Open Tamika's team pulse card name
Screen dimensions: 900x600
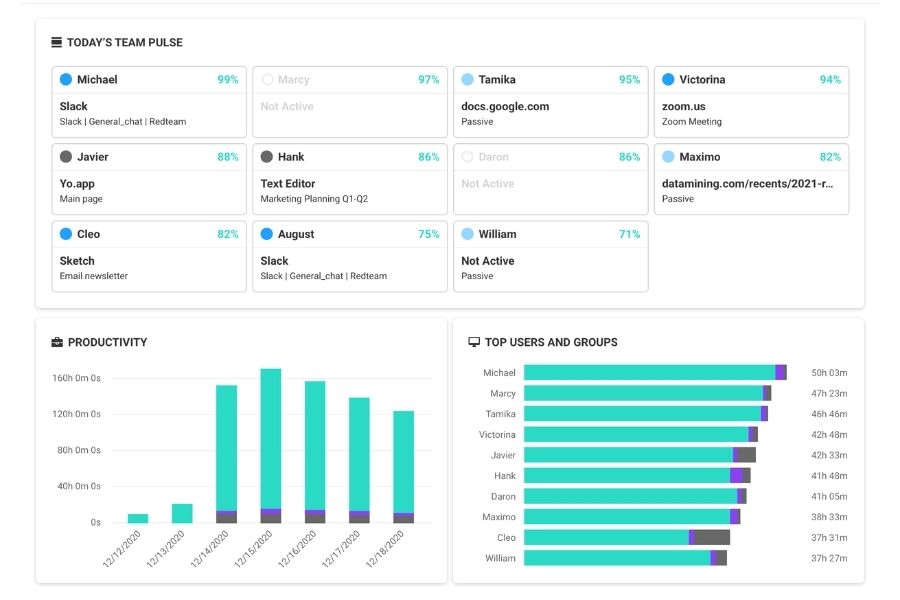497,79
